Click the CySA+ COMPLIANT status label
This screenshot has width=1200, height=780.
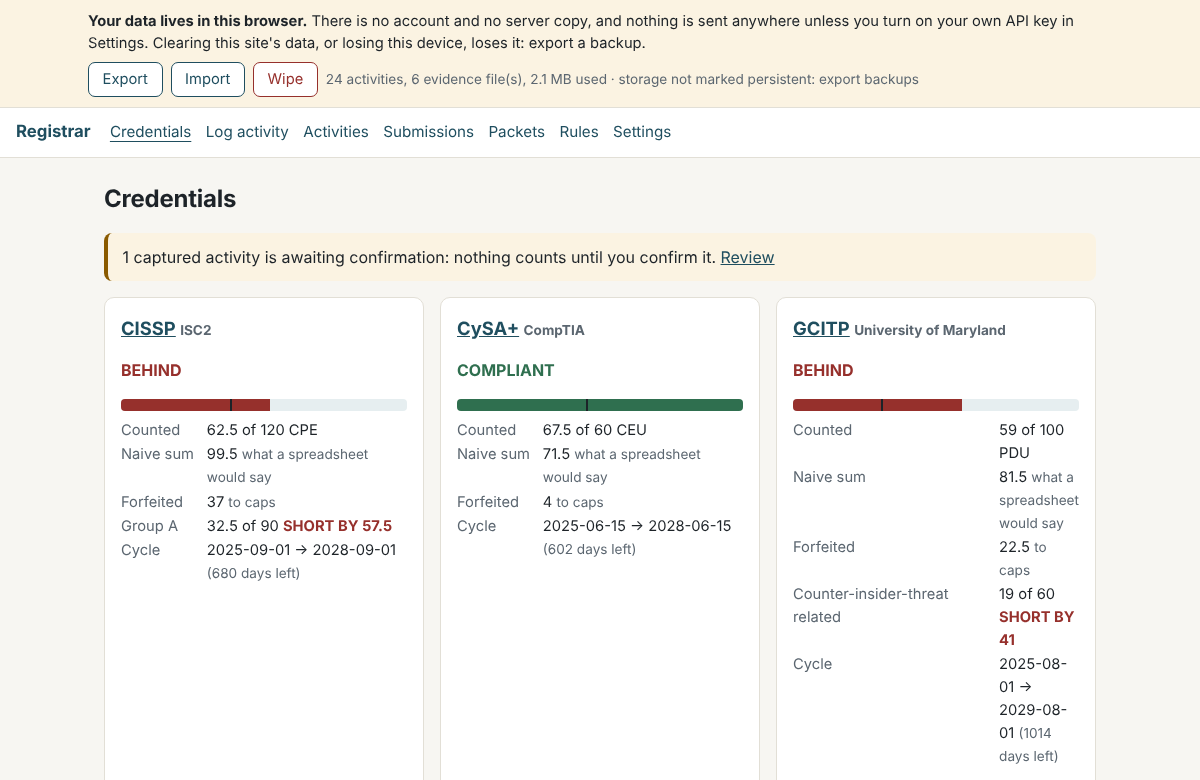[x=505, y=370]
